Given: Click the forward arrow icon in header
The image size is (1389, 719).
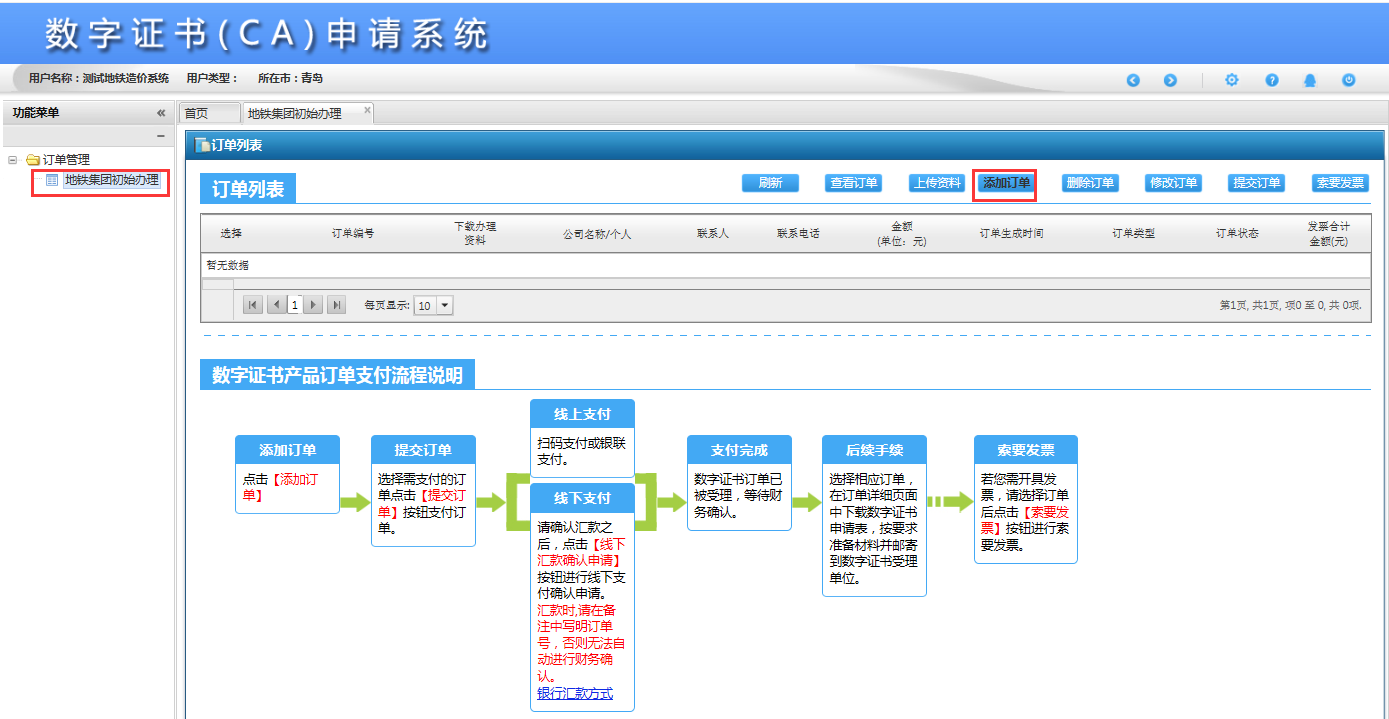Looking at the screenshot, I should tap(1169, 81).
